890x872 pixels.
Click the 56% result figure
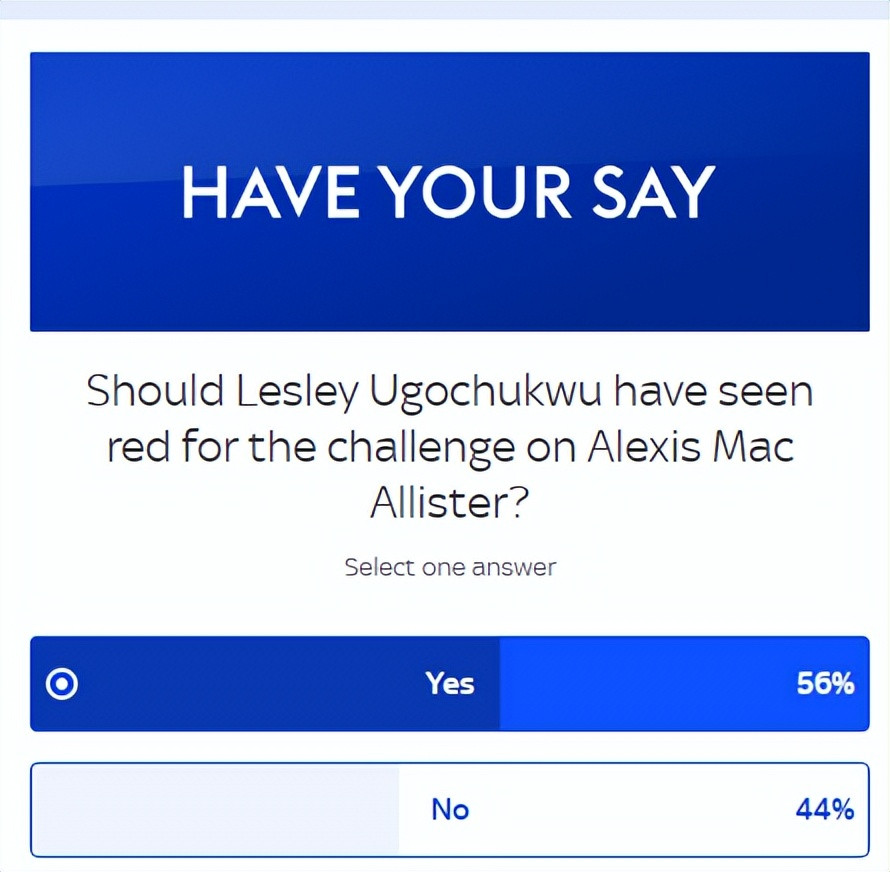click(x=825, y=683)
